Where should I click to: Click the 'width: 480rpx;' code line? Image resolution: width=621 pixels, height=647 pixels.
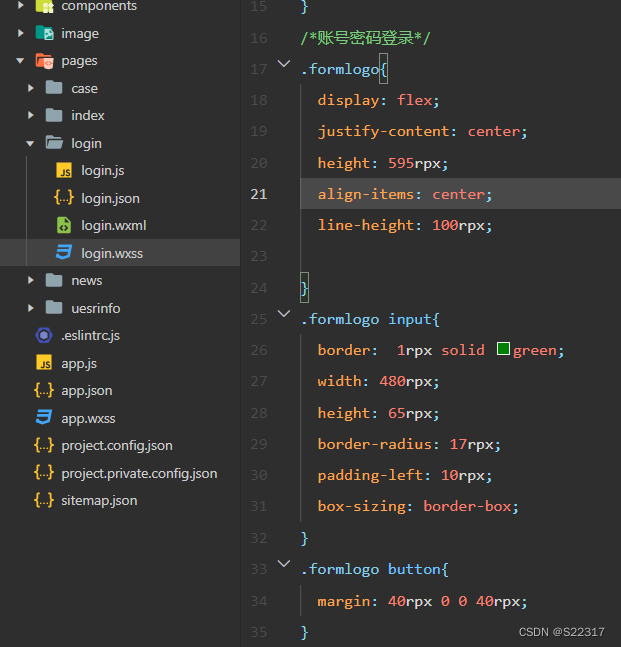[x=378, y=381]
